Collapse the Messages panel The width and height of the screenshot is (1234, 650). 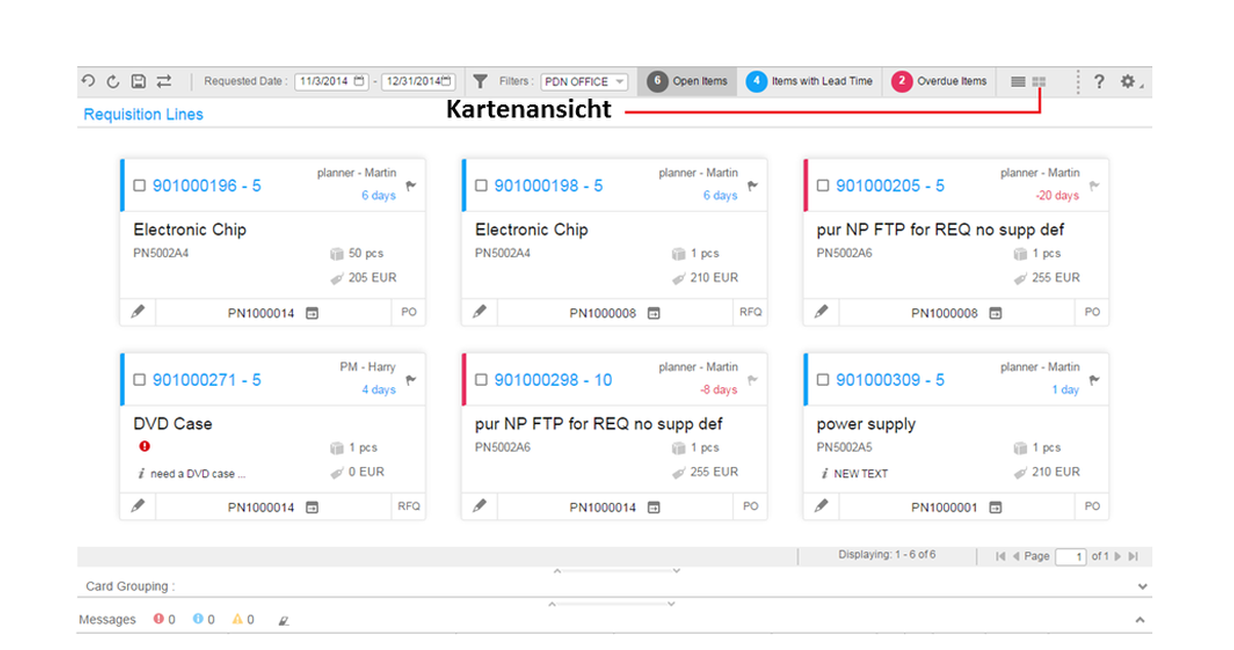[x=1139, y=620]
